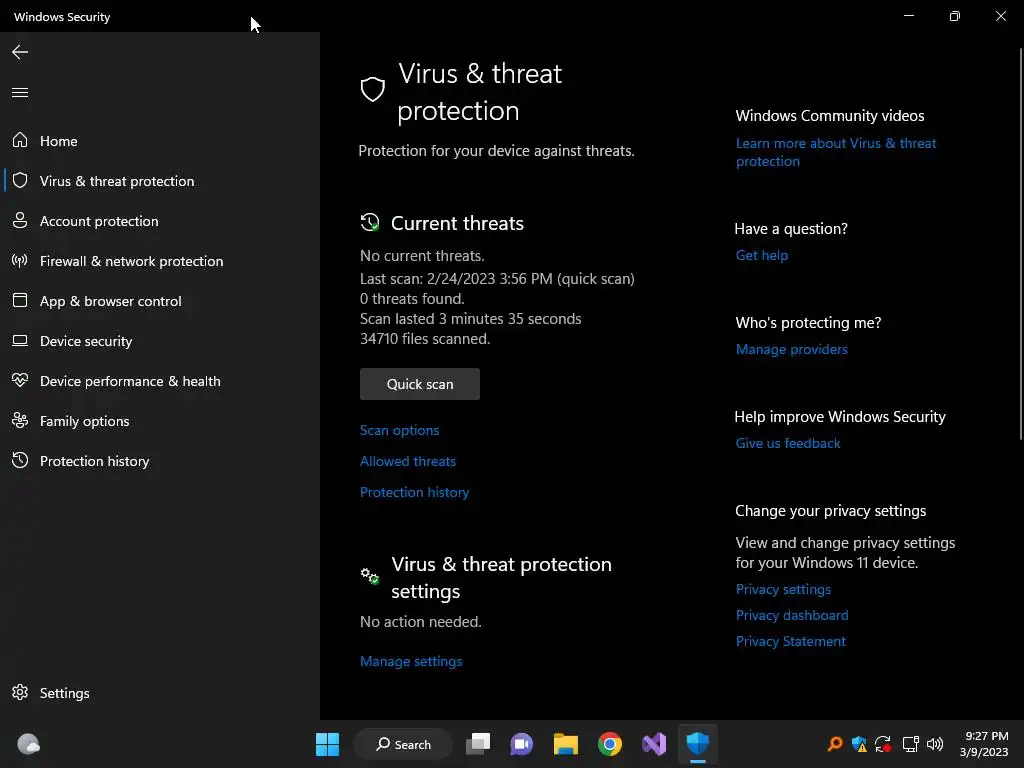Image resolution: width=1024 pixels, height=768 pixels.
Task: Open Scan options link
Action: pos(399,430)
